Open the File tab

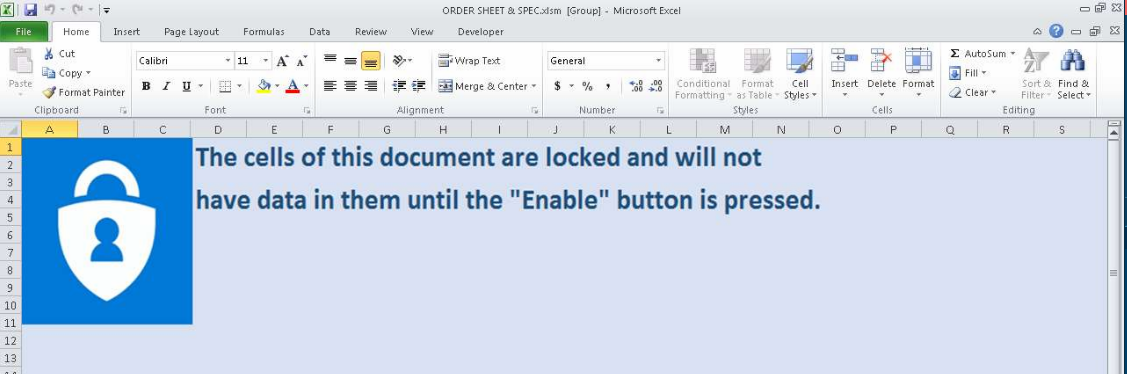pyautogui.click(x=24, y=32)
